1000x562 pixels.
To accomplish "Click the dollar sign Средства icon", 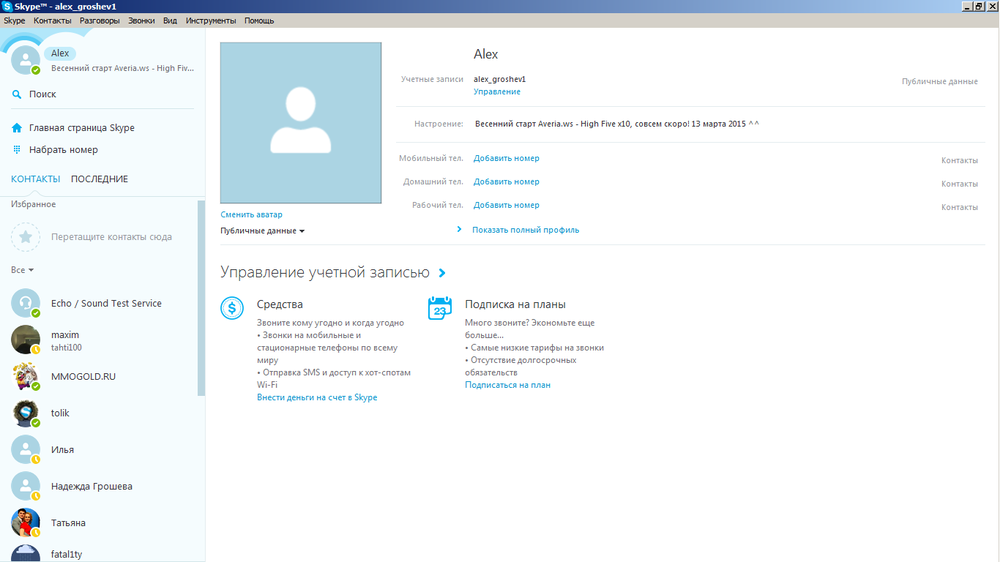I will (x=232, y=309).
